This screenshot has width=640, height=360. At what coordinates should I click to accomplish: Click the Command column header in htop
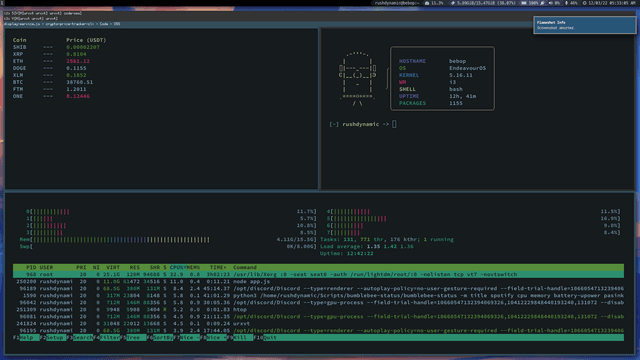coord(245,267)
